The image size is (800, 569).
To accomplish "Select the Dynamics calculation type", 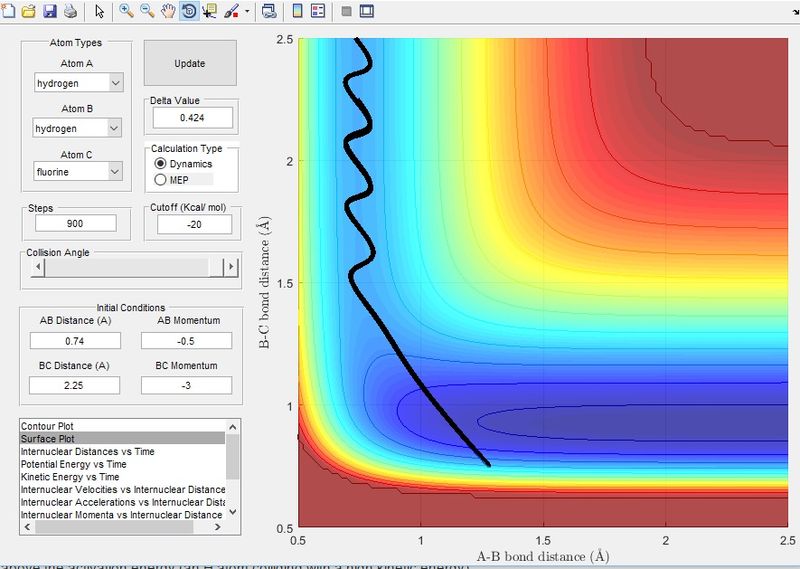I will click(x=183, y=164).
